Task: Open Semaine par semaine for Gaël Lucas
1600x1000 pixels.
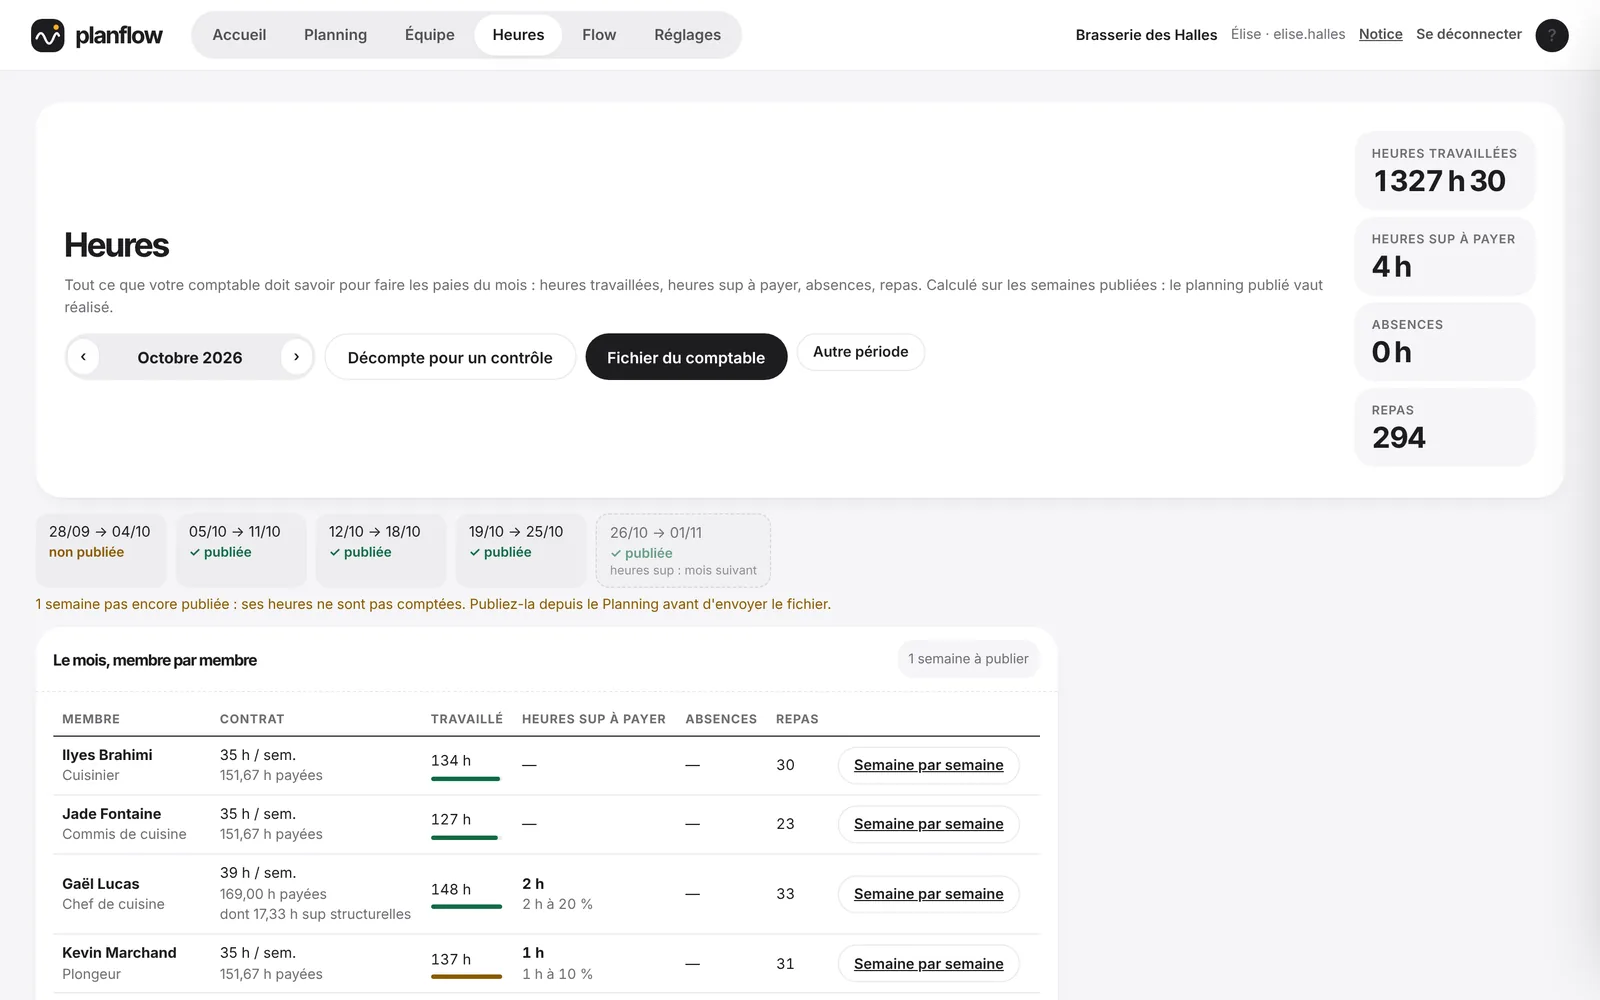Action: pos(928,894)
